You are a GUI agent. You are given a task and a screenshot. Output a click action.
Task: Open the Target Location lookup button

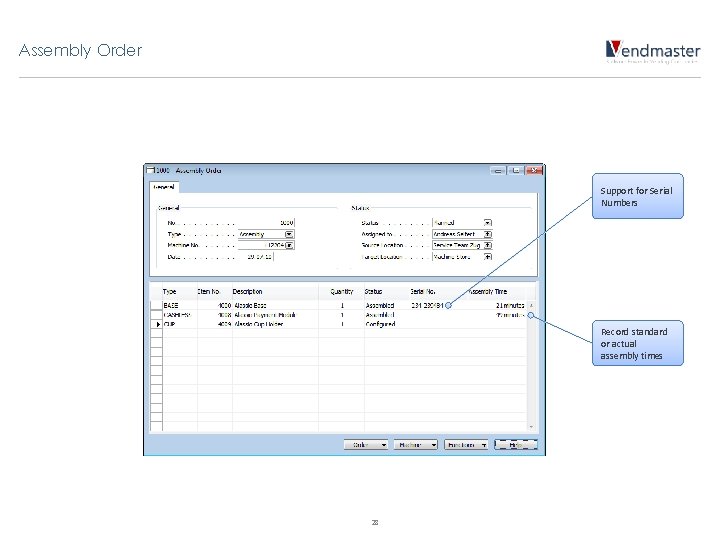[488, 257]
